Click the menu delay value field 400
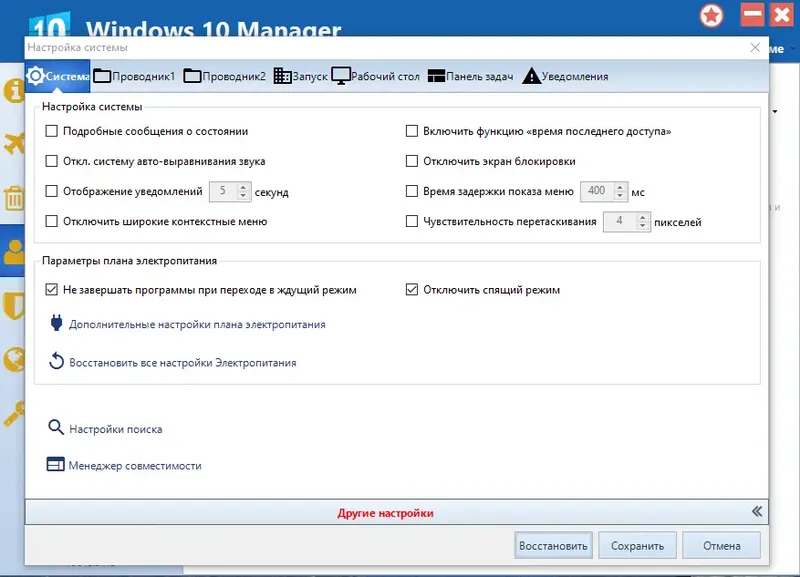800x577 pixels. coord(597,191)
